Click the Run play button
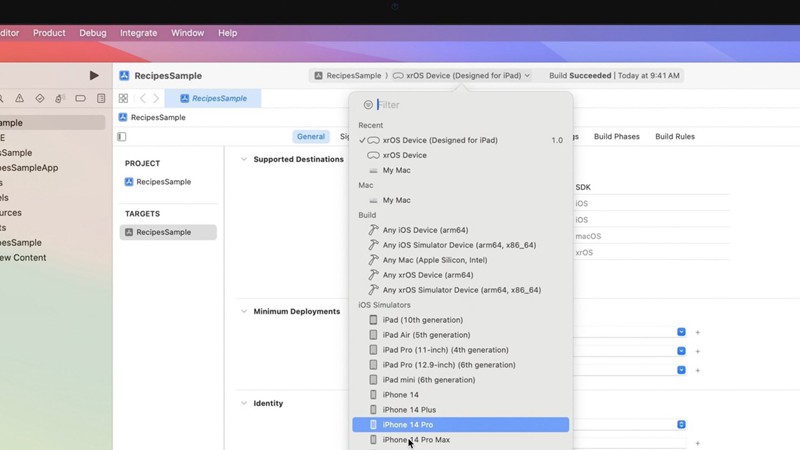Screen dimensions: 800x450 click(x=94, y=76)
